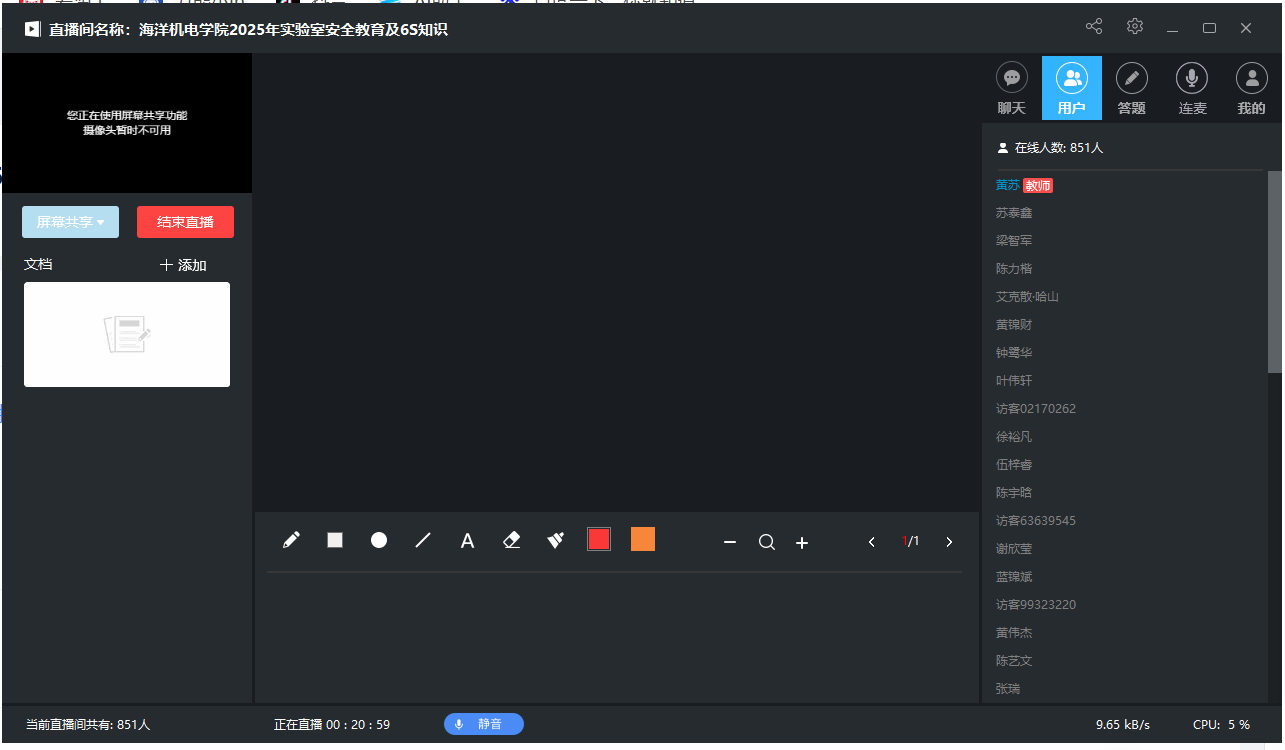The image size is (1285, 750).
Task: Open the 连麦 mic-connect tab
Action: (x=1192, y=88)
